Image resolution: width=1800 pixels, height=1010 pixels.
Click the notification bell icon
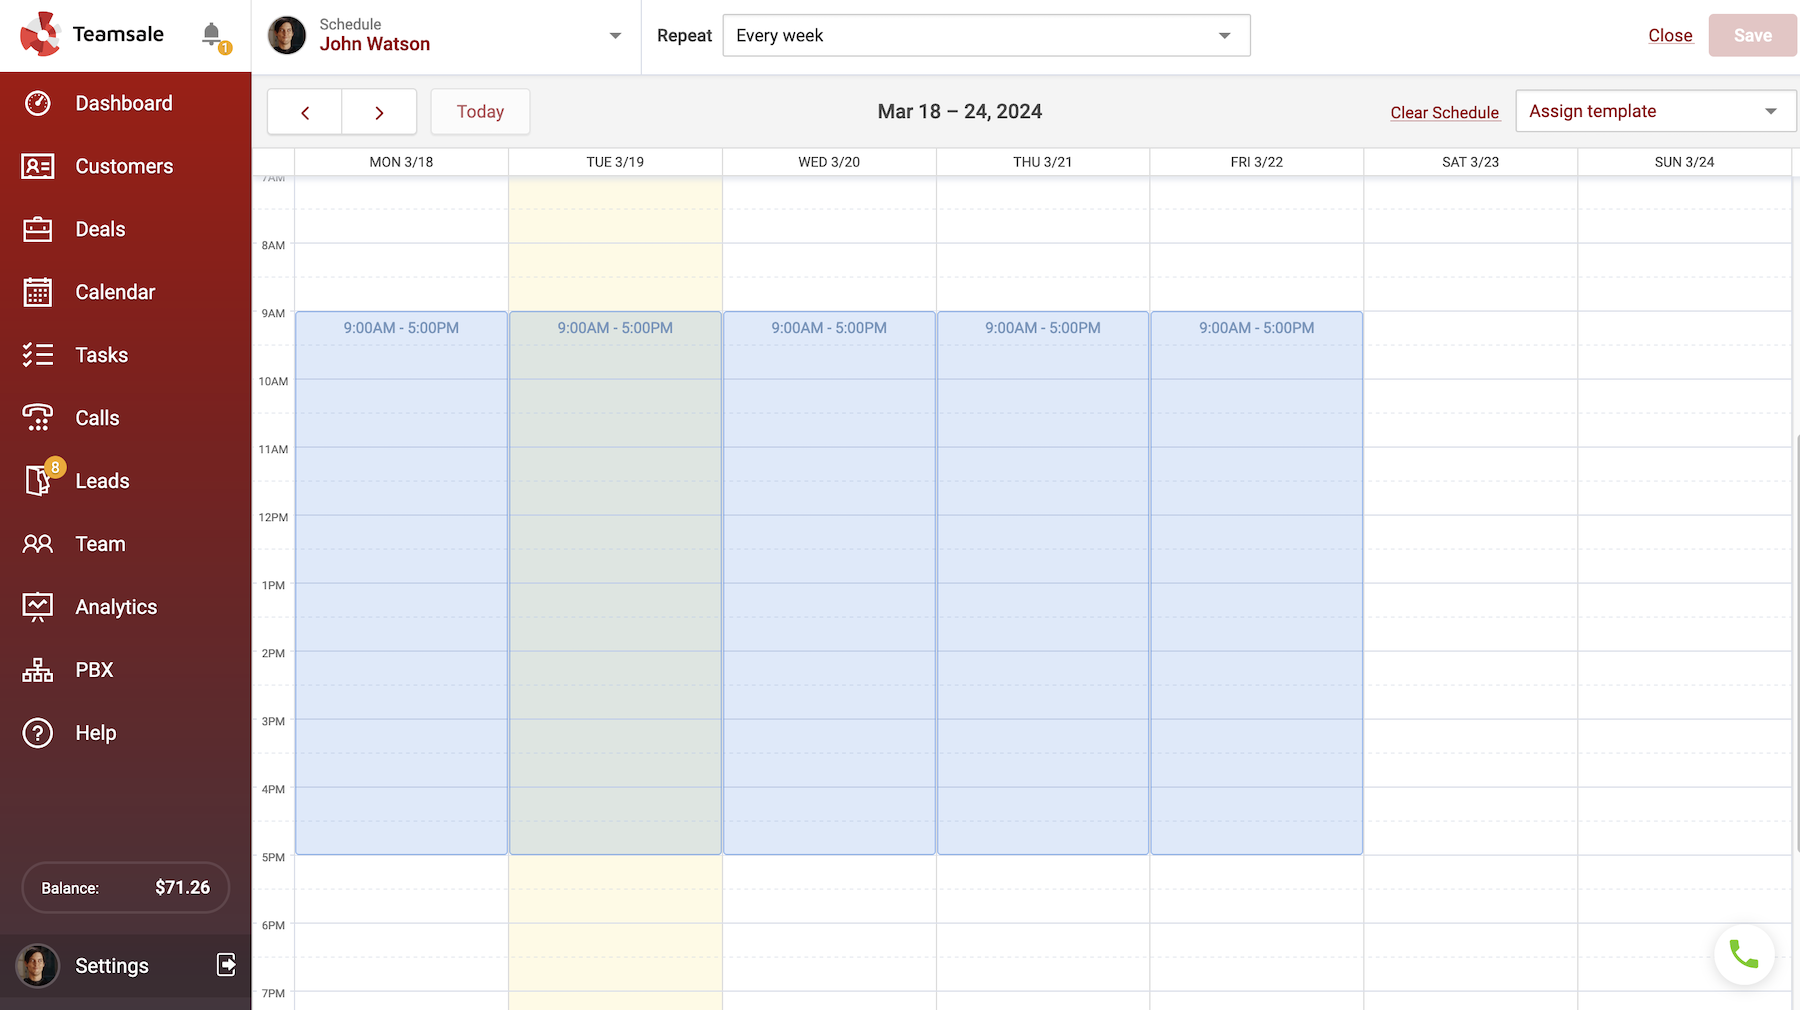click(211, 35)
